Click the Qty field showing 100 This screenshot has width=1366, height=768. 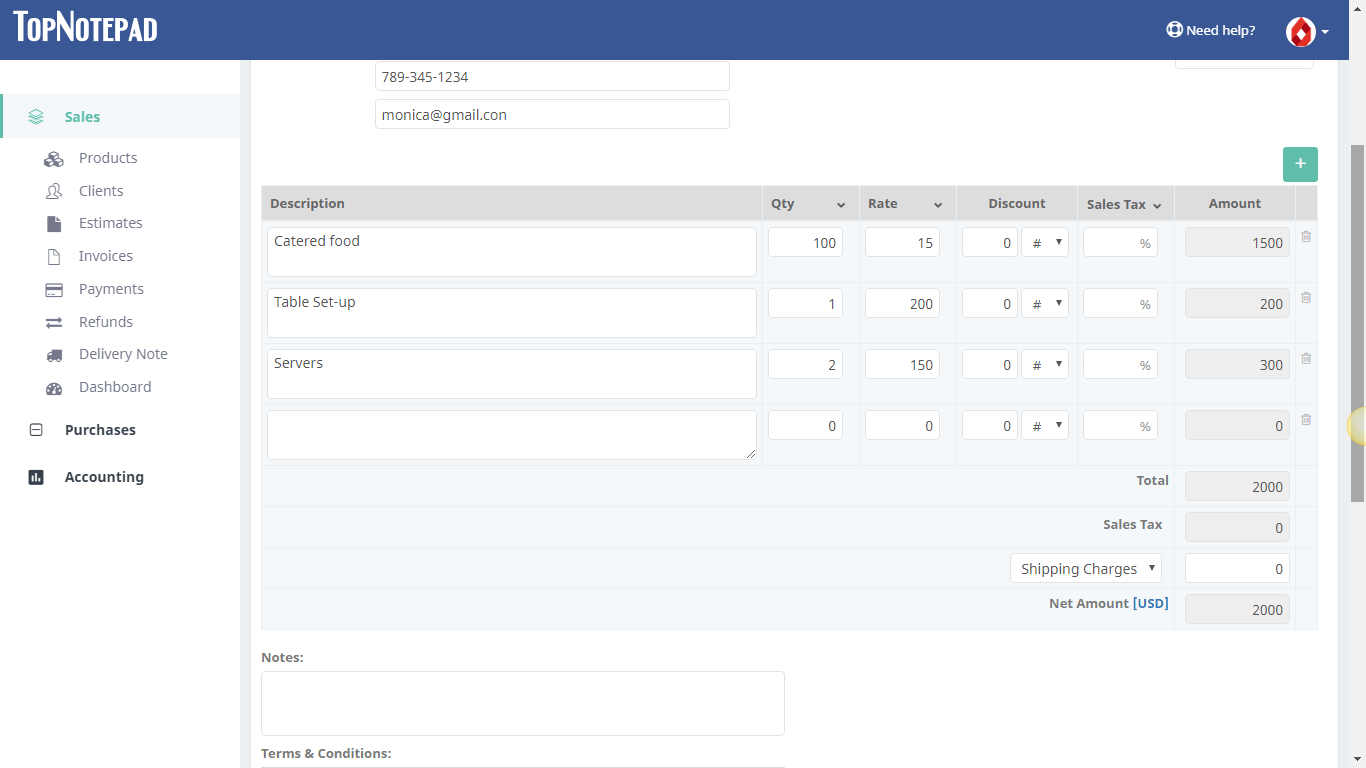(x=805, y=242)
